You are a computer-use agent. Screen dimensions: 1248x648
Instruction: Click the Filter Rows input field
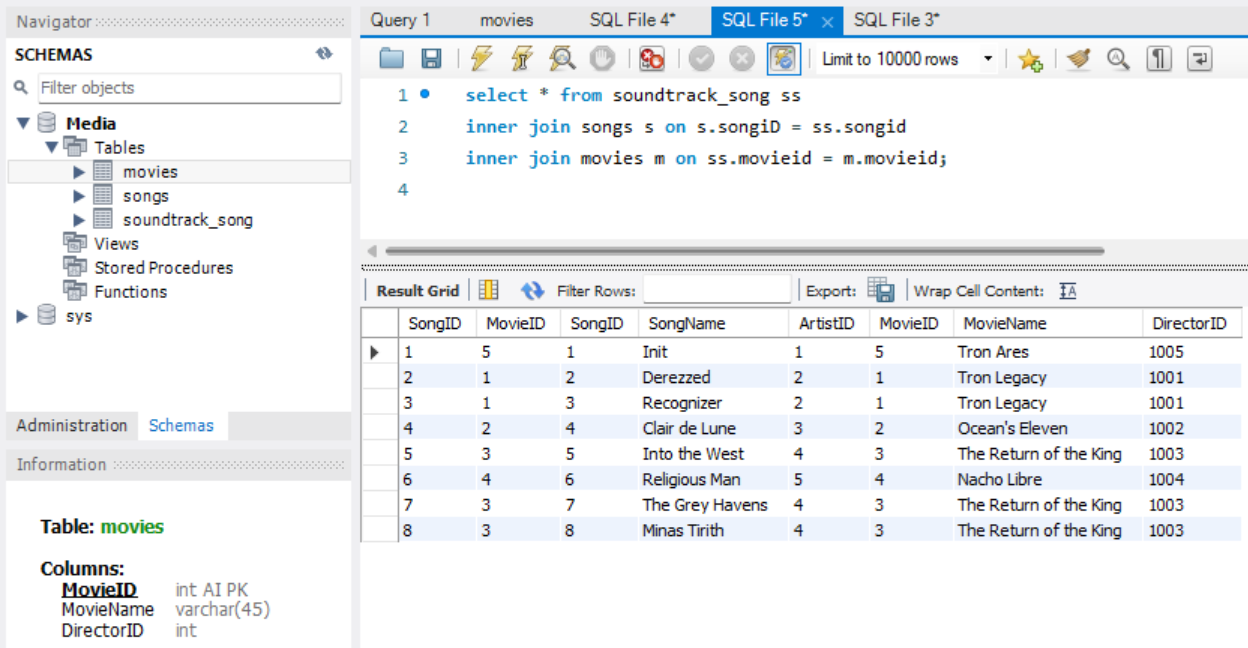716,291
